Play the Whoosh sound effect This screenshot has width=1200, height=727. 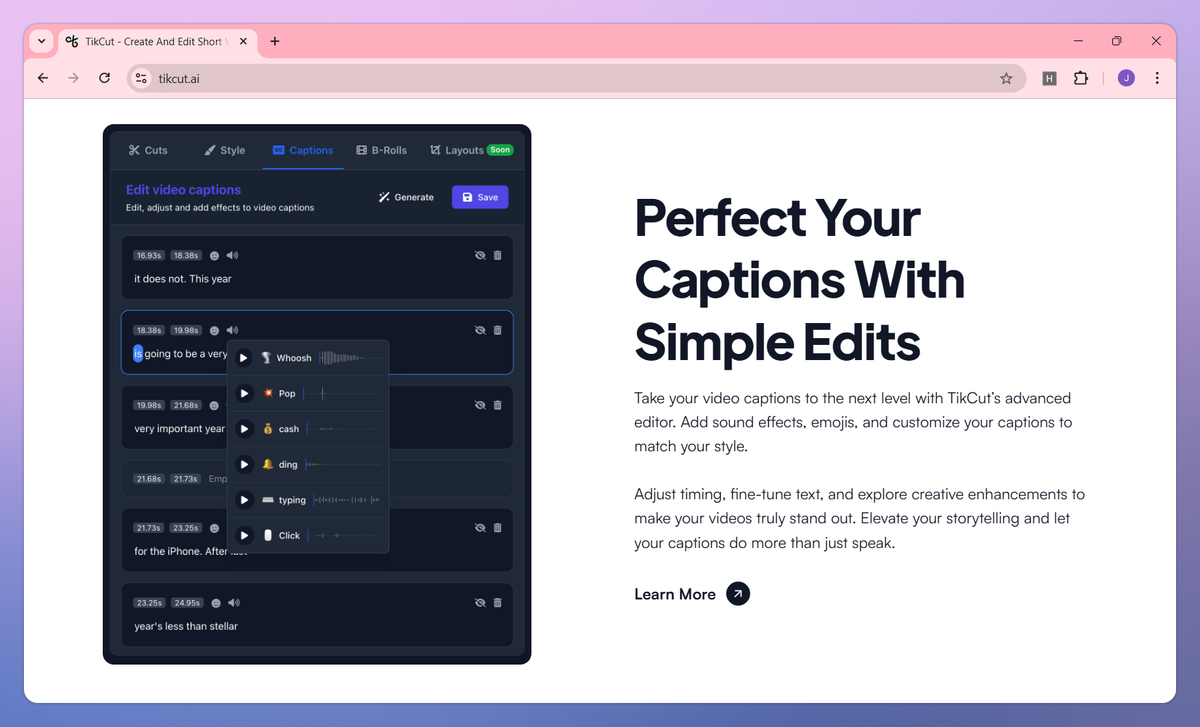tap(244, 358)
